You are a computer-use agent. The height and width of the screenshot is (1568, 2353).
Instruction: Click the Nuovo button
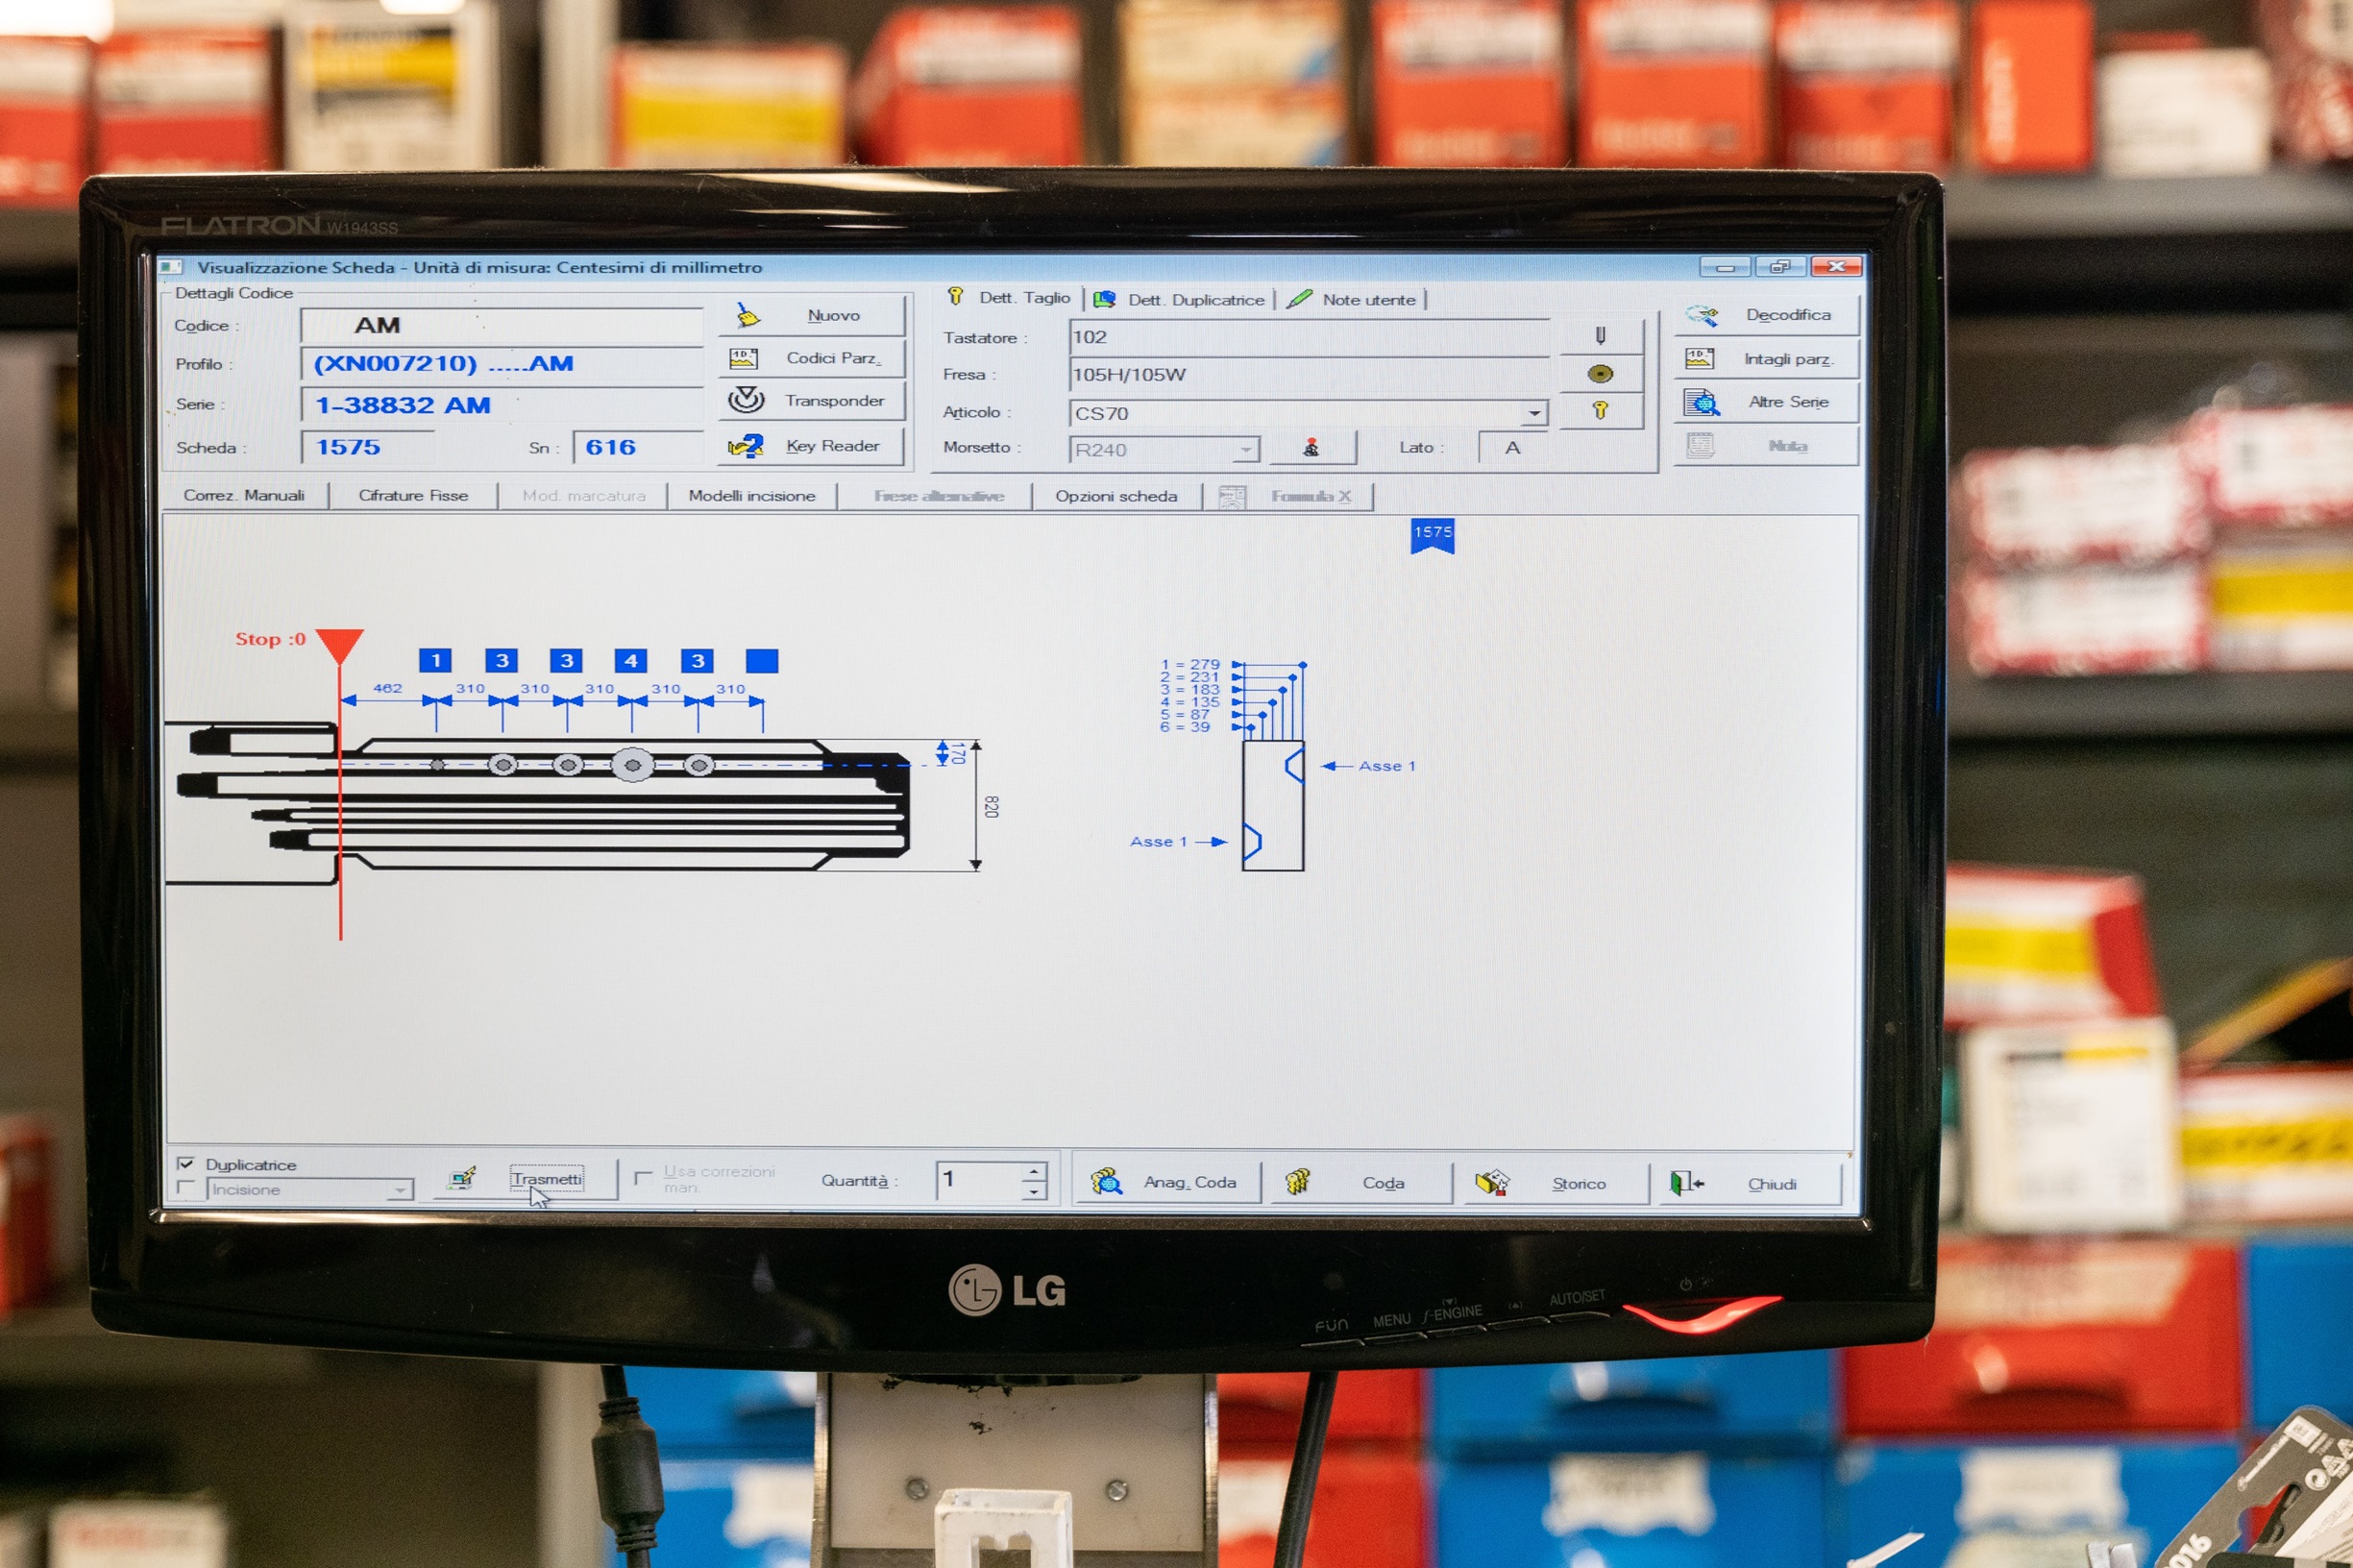point(811,316)
